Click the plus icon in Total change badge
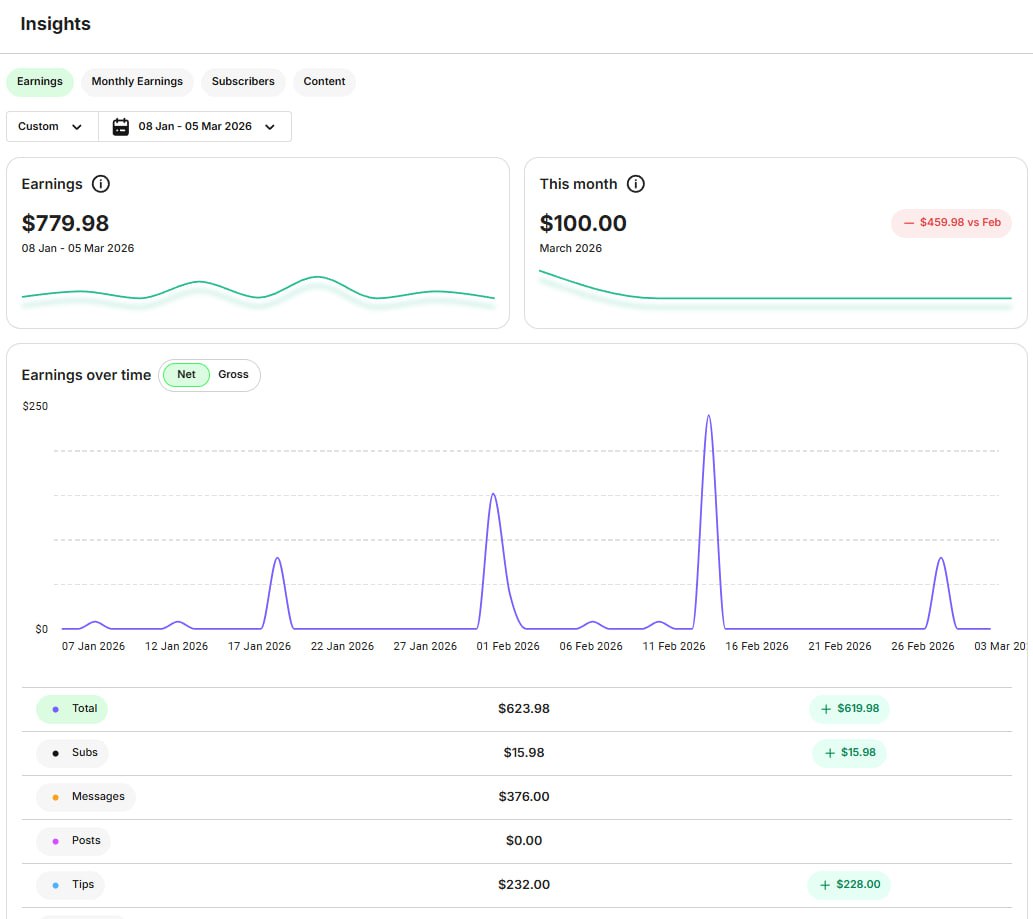 pos(826,709)
